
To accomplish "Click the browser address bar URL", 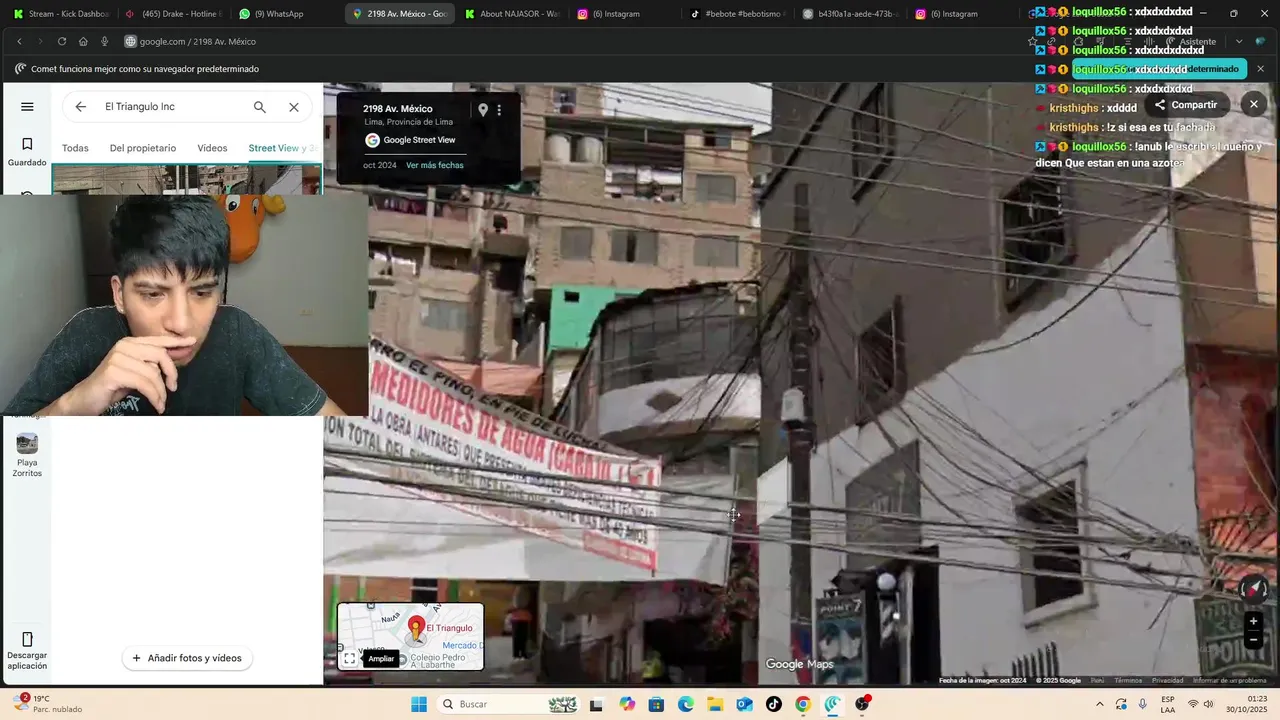I will click(x=198, y=41).
